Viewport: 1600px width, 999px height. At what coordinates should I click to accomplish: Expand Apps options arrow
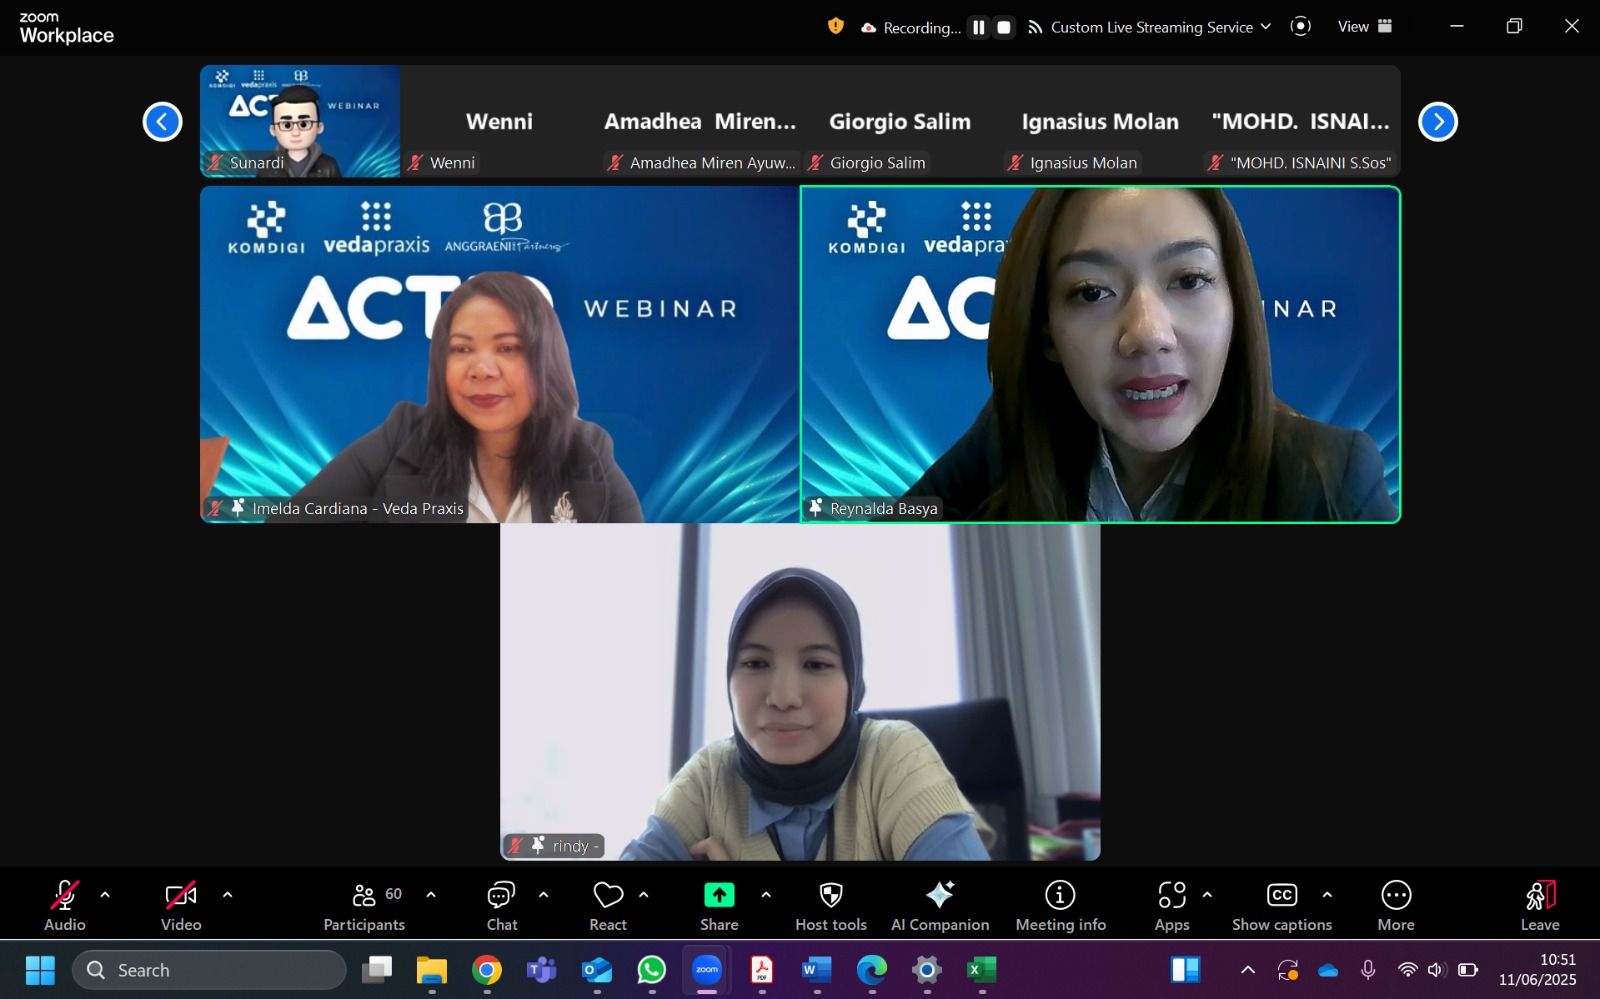tap(1207, 895)
